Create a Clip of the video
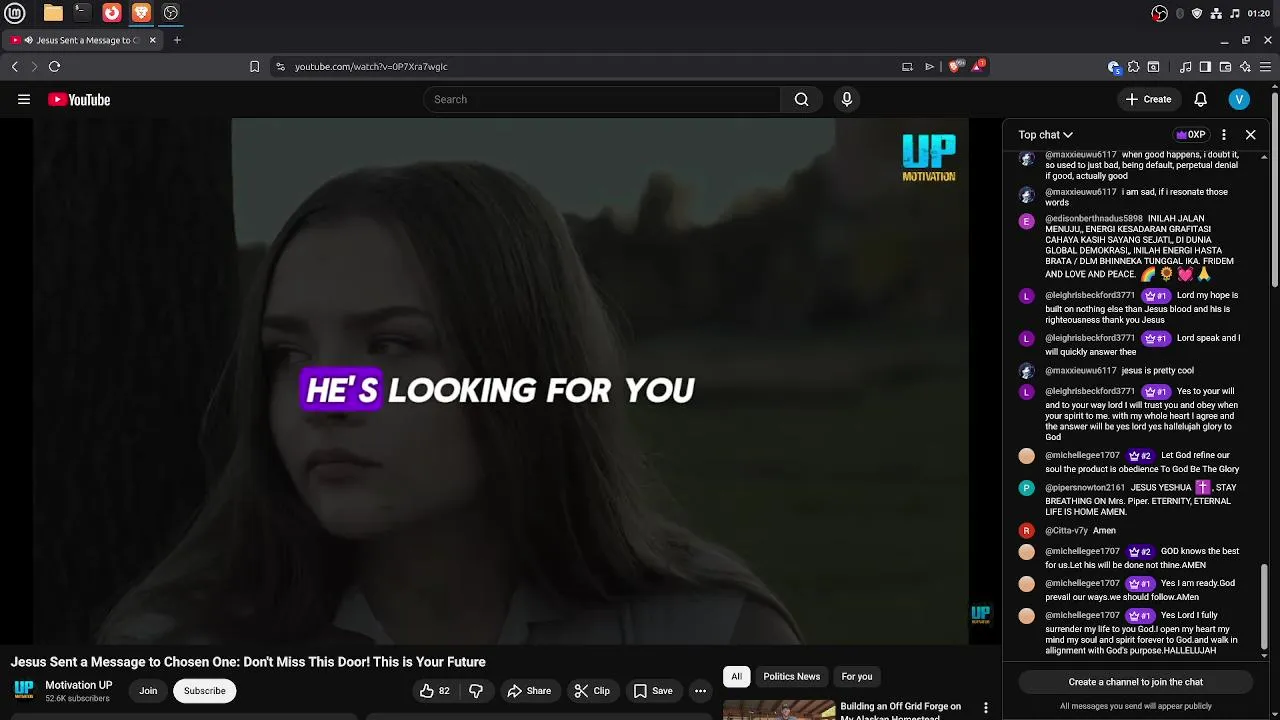1280x720 pixels. [592, 691]
